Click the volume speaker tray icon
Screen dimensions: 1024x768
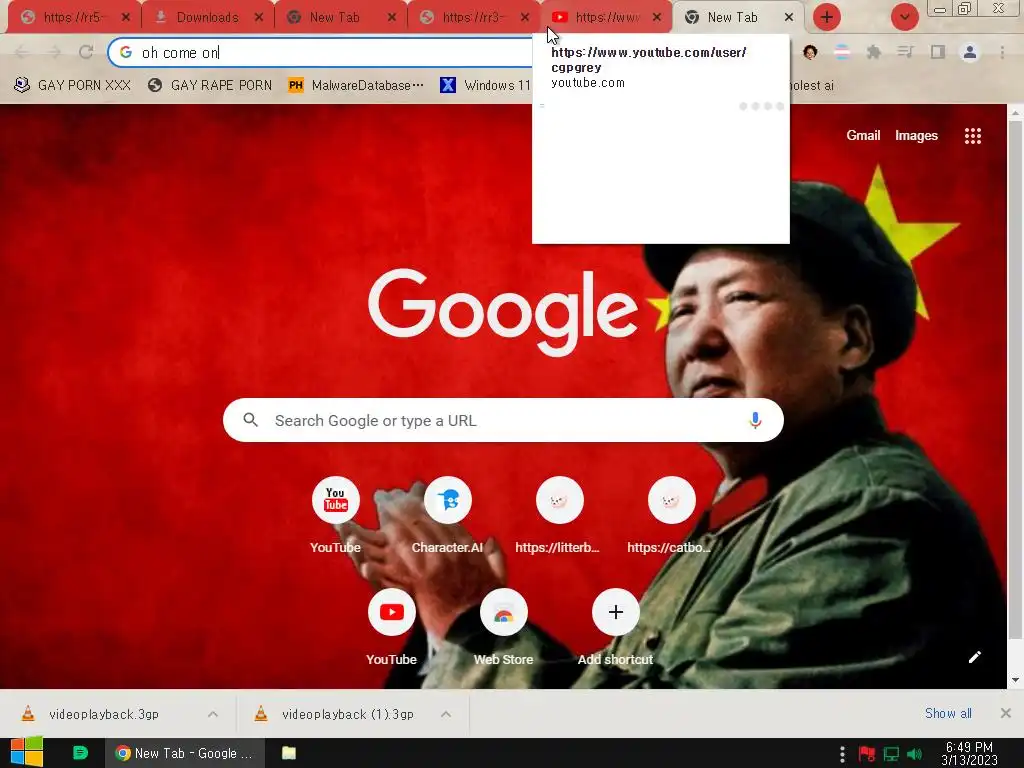(914, 755)
